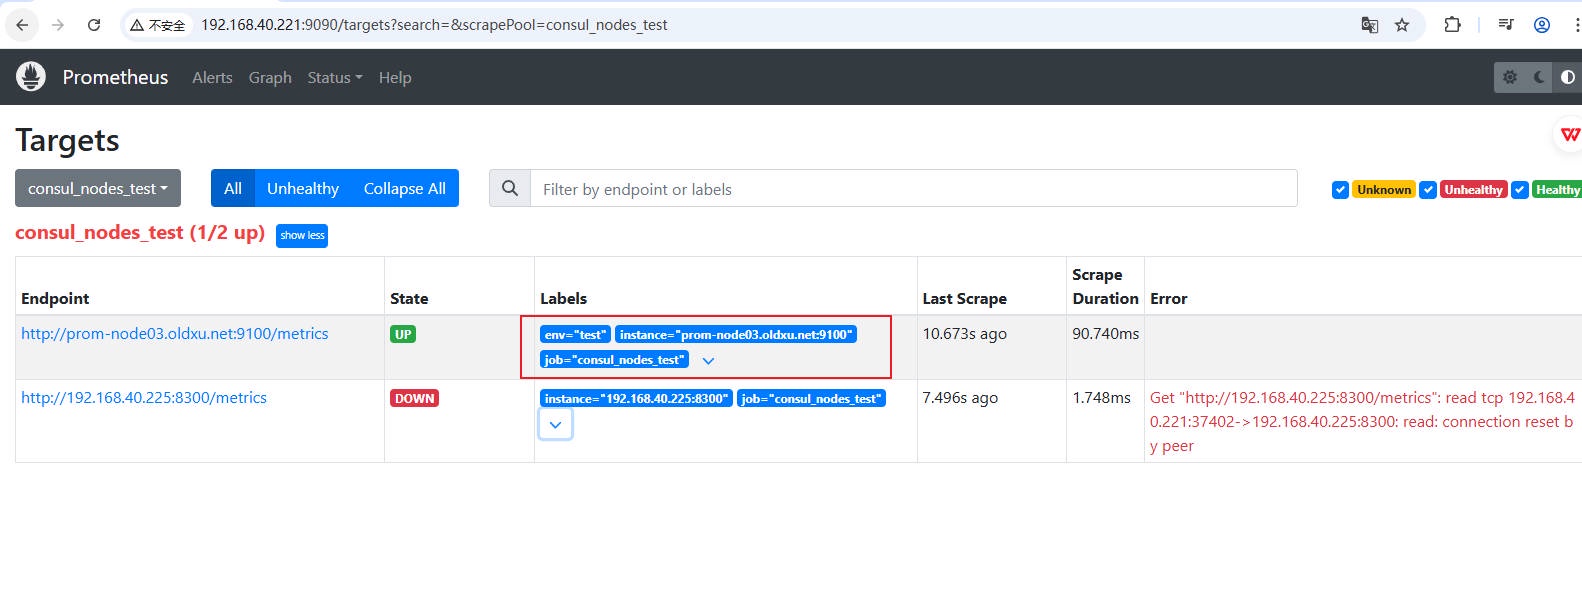Switch to dark theme with moon icon
This screenshot has height=601, width=1582.
[x=1539, y=77]
